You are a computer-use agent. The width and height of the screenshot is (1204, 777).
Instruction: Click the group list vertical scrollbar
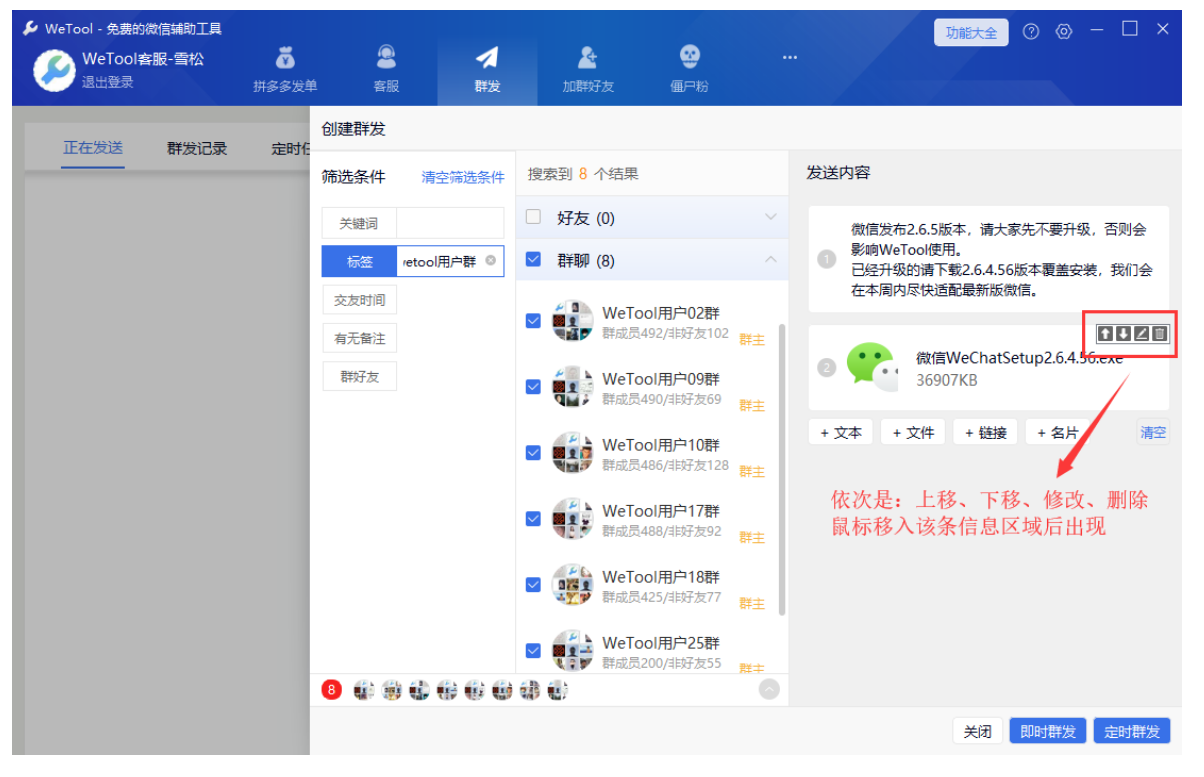[x=782, y=470]
